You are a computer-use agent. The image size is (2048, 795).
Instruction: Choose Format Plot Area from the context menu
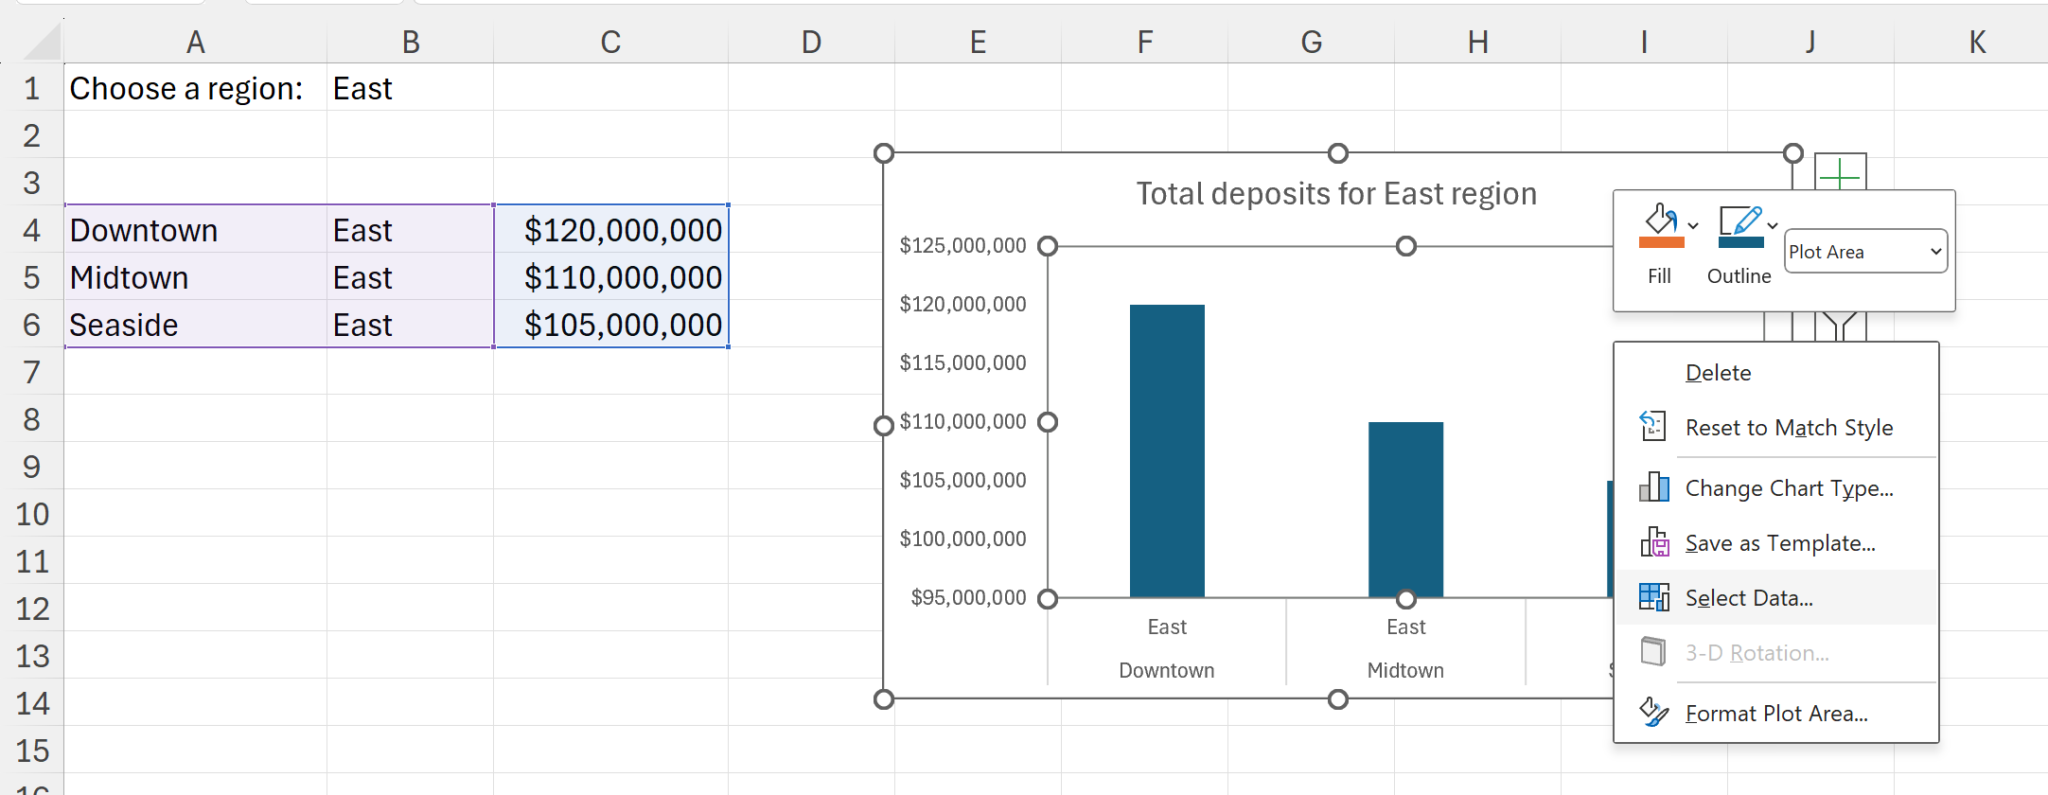[x=1776, y=713]
